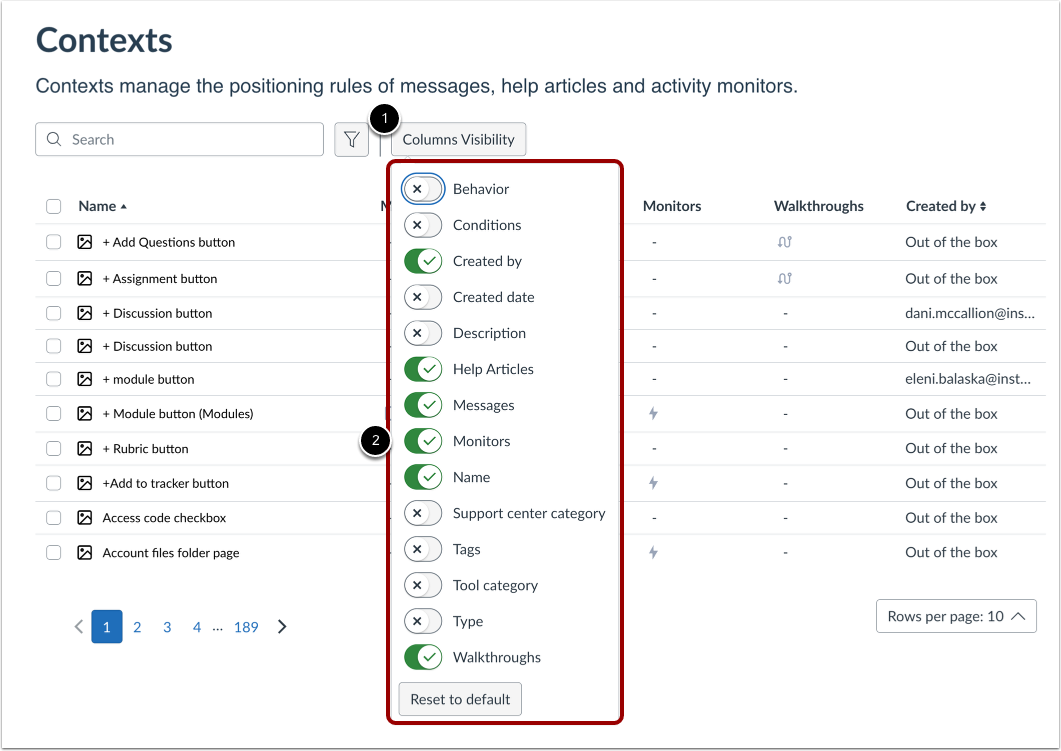The height and width of the screenshot is (751, 1061).
Task: Hide the Monitors column toggle
Action: 424,441
